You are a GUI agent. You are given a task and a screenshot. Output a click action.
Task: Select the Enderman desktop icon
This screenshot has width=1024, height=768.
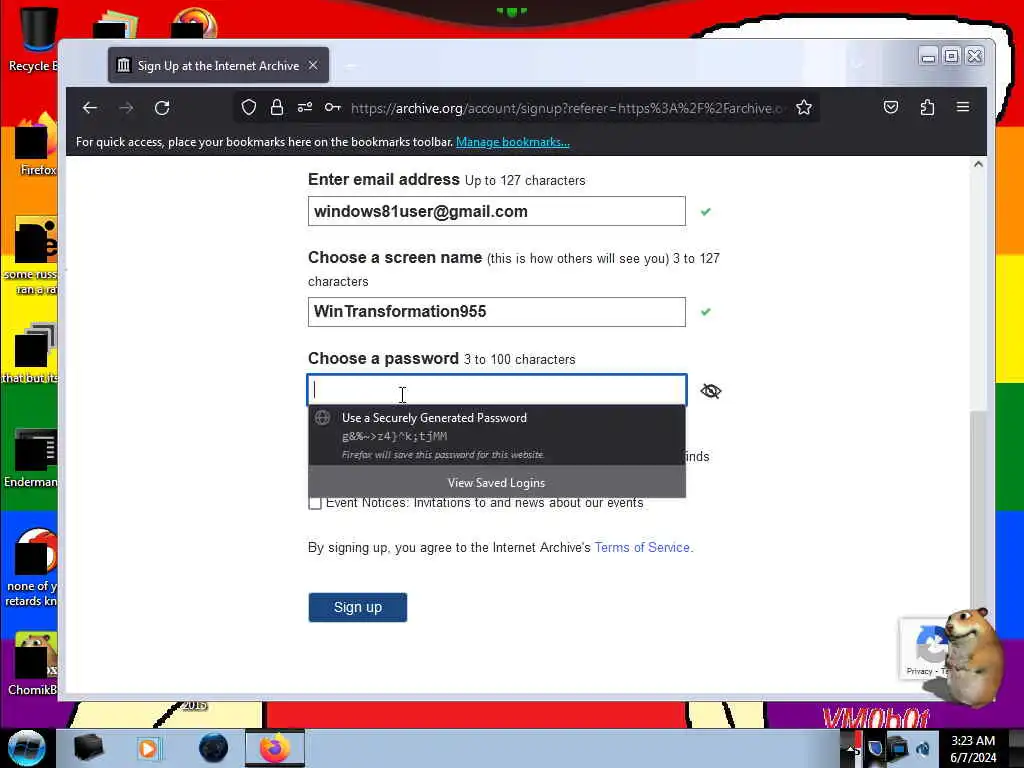pyautogui.click(x=31, y=457)
